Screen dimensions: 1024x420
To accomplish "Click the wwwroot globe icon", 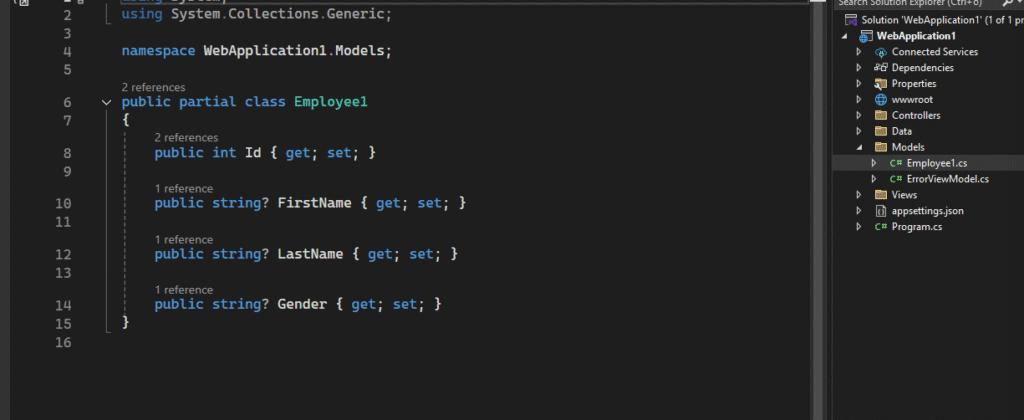I will [x=881, y=100].
